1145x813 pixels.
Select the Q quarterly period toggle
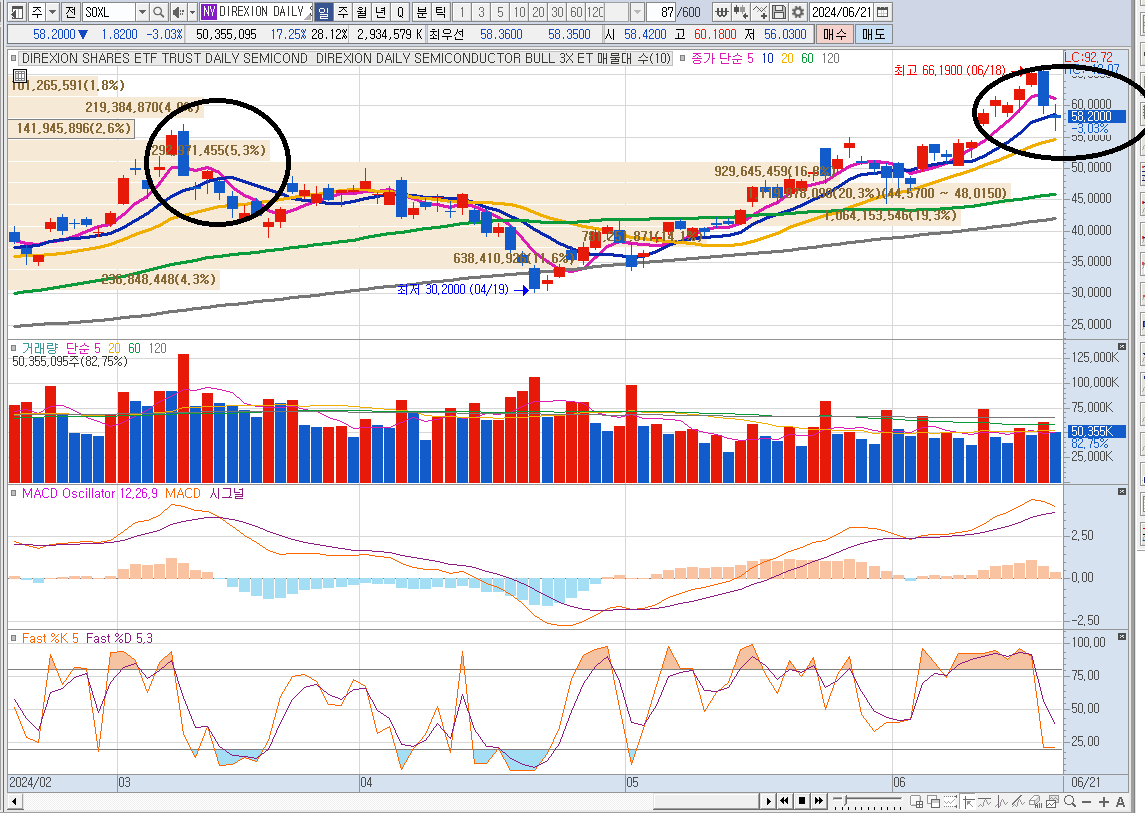point(400,12)
